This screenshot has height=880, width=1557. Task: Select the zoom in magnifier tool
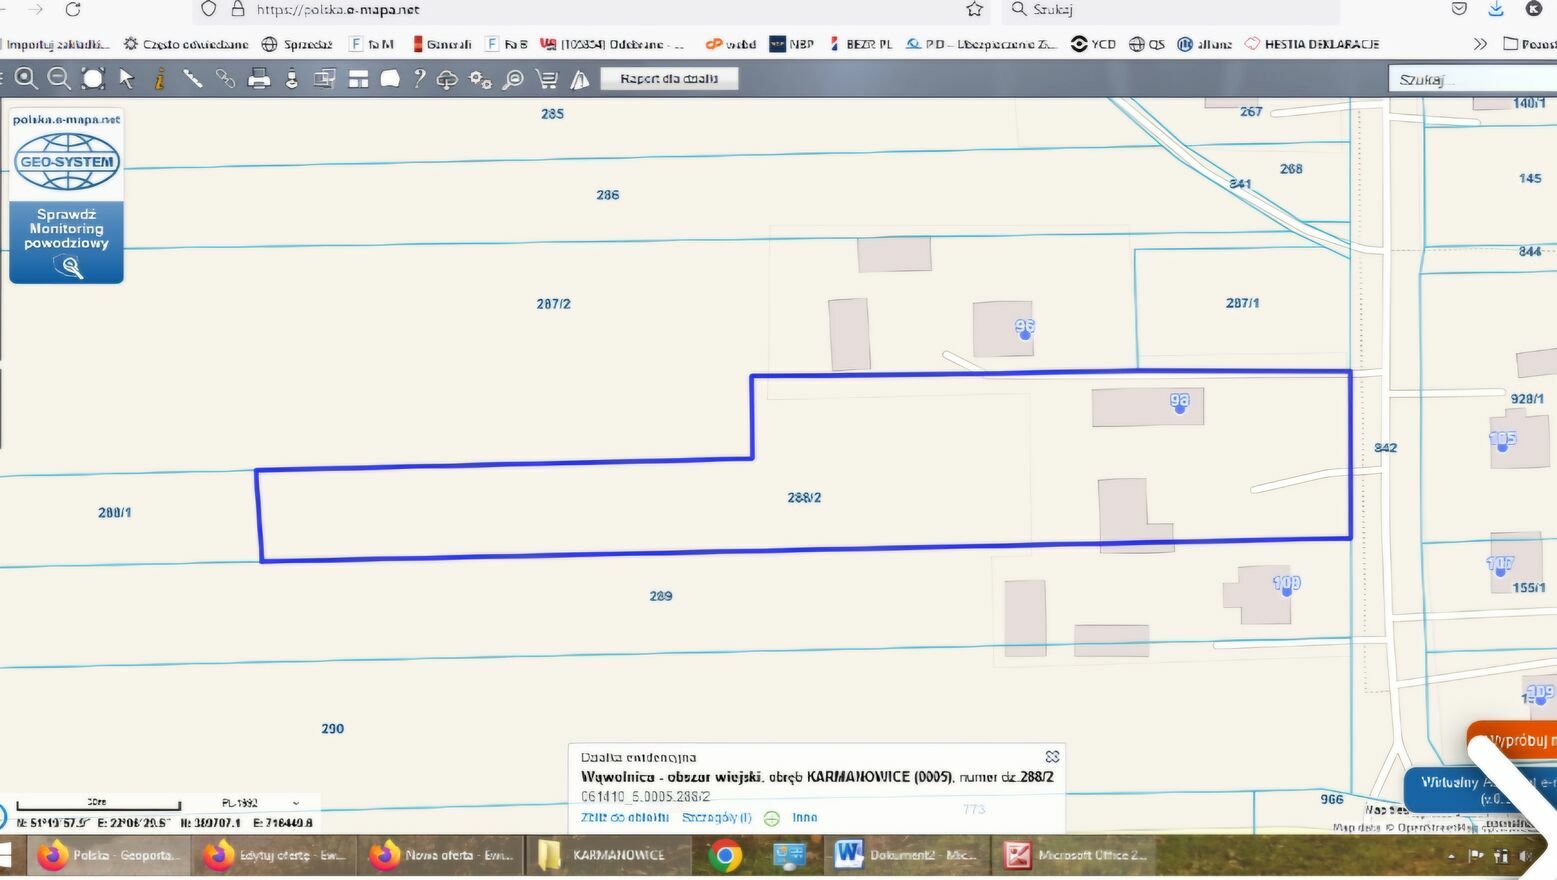tap(26, 79)
